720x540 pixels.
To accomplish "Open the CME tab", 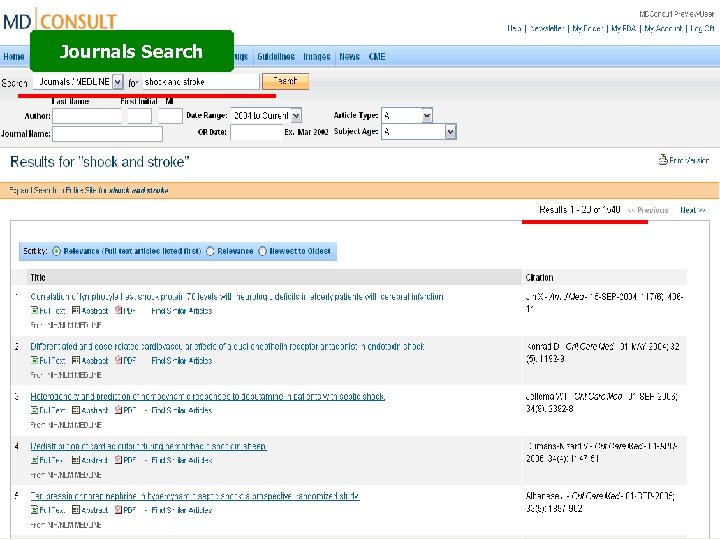I will 377,57.
